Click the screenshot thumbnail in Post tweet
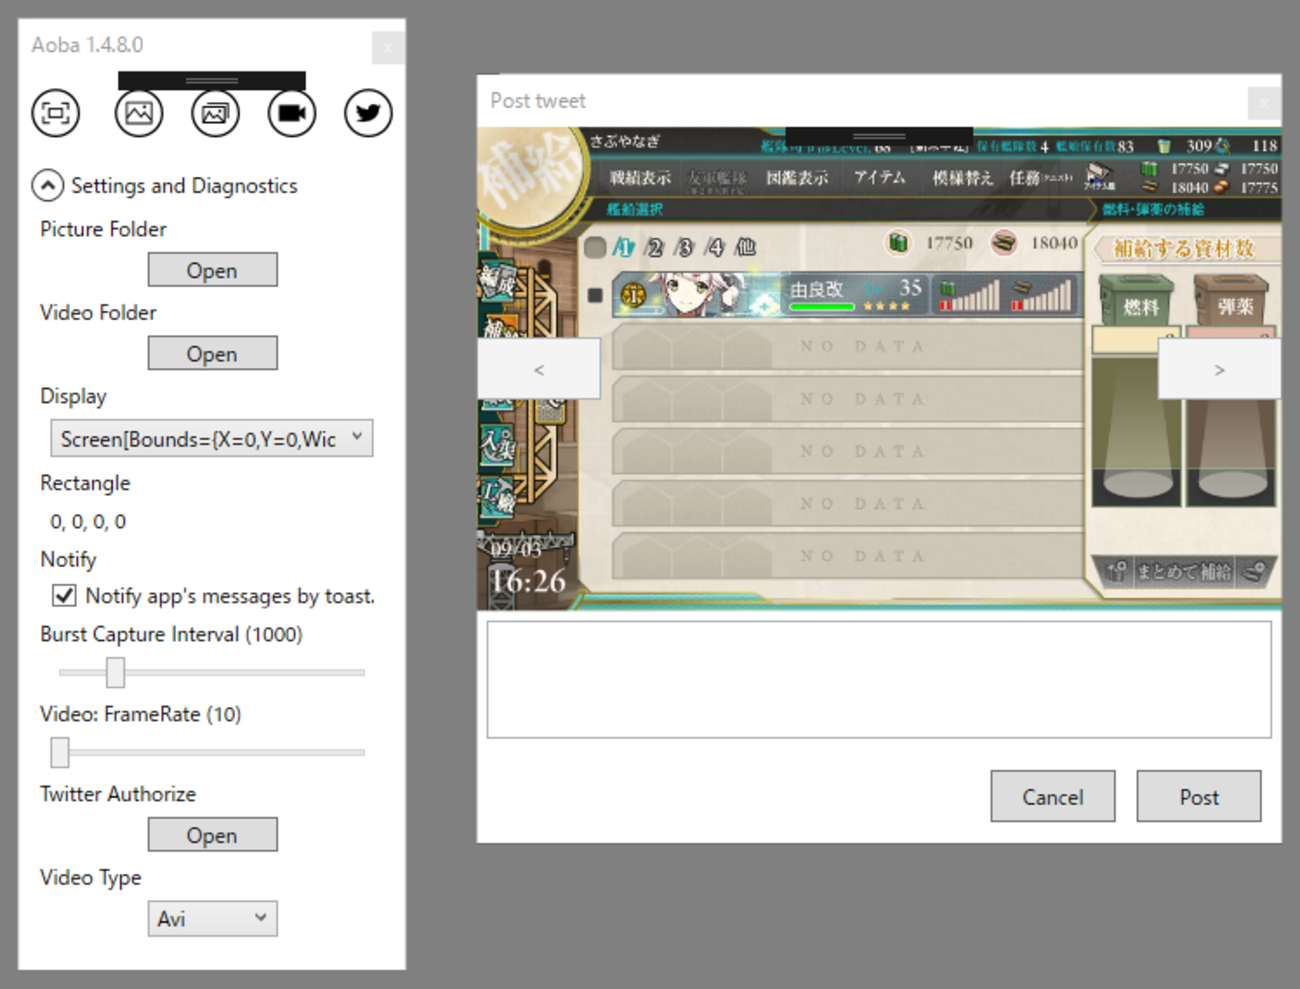Image resolution: width=1300 pixels, height=989 pixels. [879, 369]
